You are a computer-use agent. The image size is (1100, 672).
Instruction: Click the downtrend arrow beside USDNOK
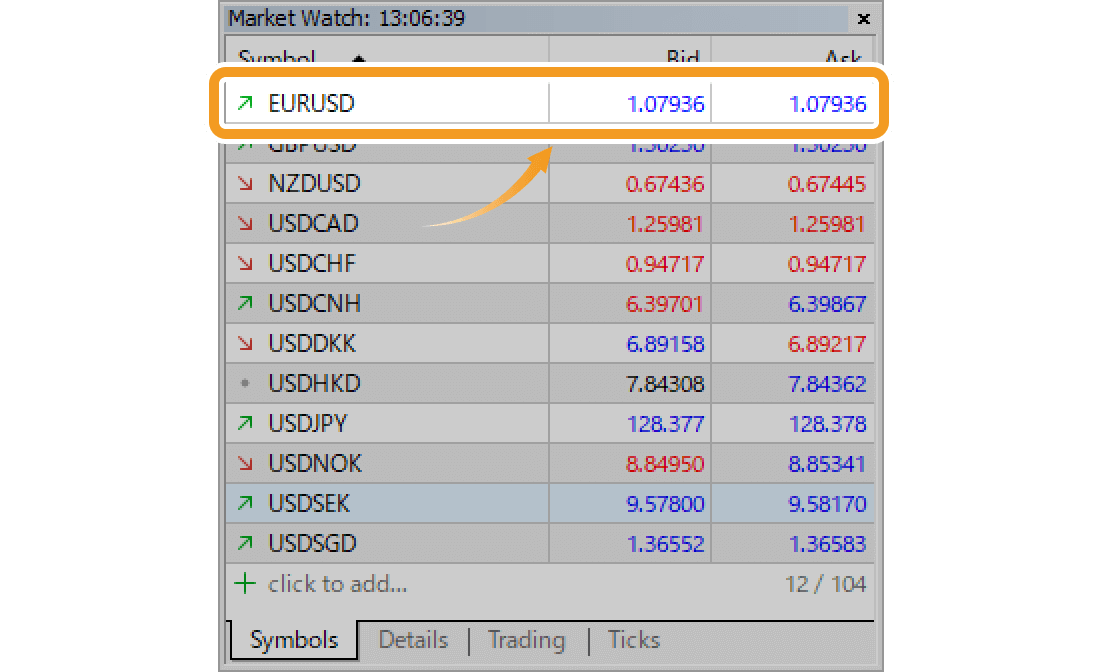tap(246, 463)
